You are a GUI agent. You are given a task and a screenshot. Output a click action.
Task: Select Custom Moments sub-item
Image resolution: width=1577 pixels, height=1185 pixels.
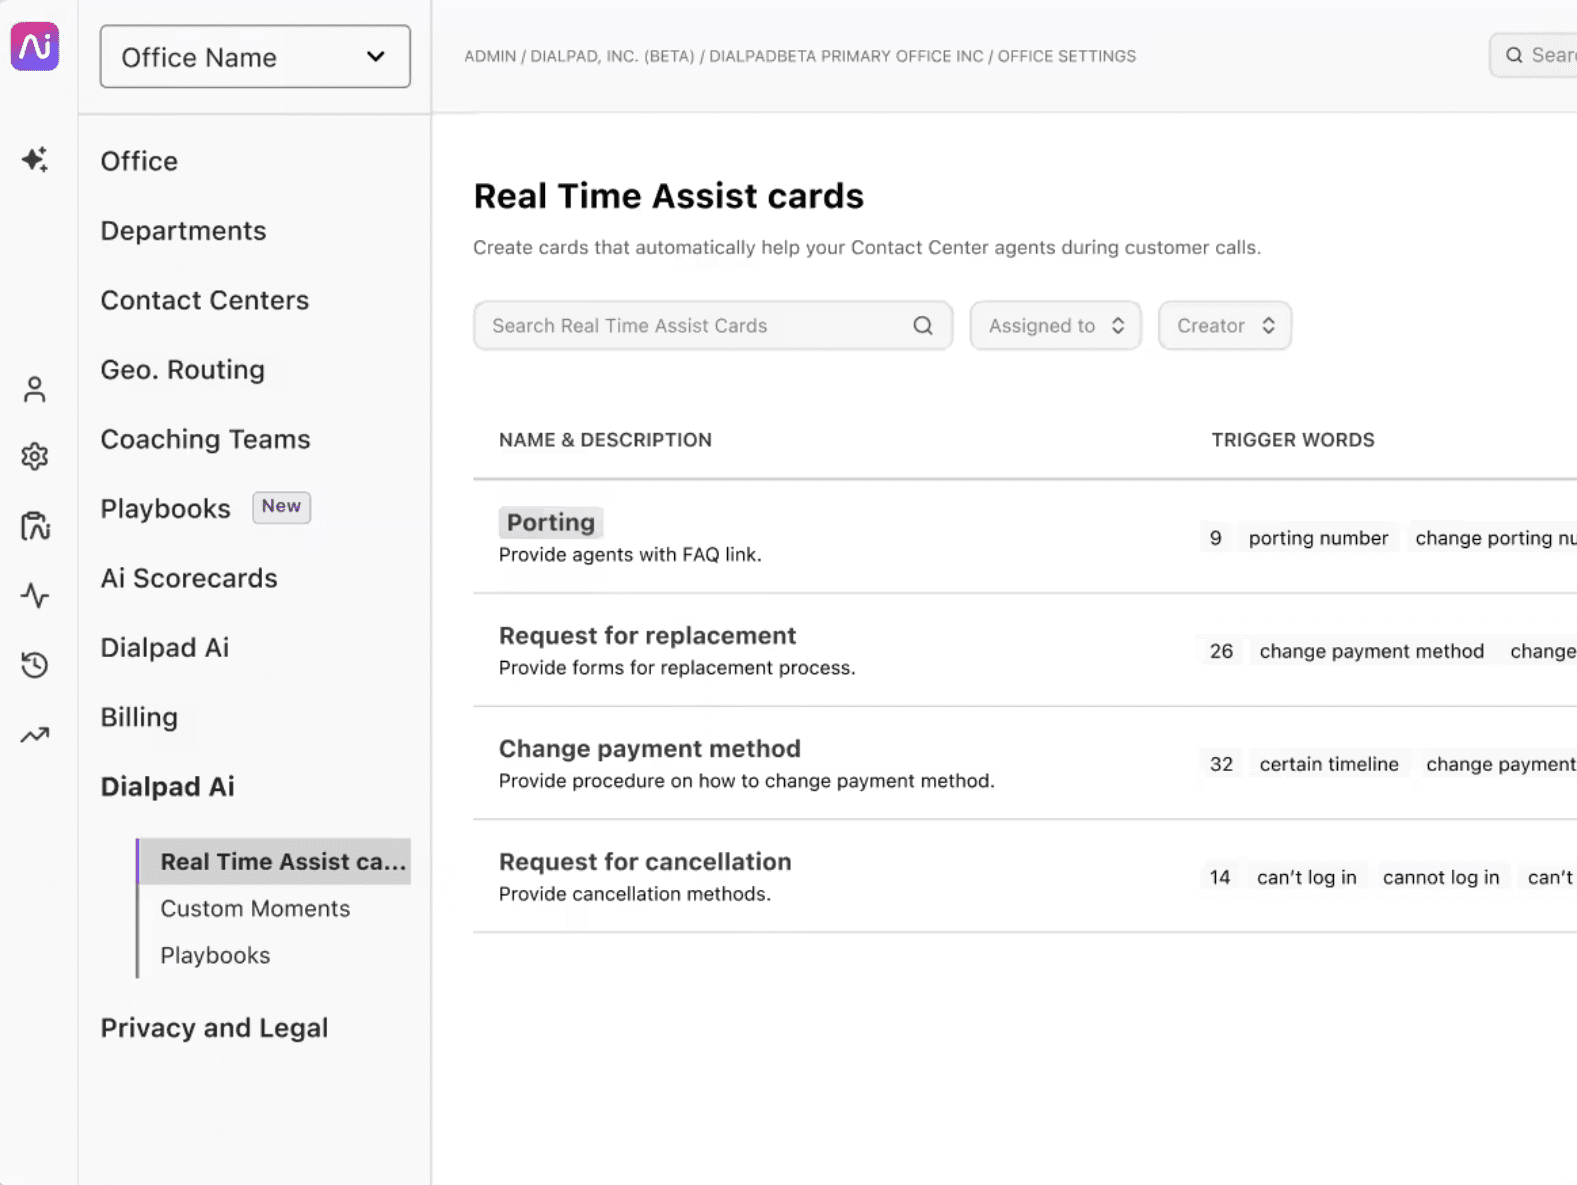255,908
